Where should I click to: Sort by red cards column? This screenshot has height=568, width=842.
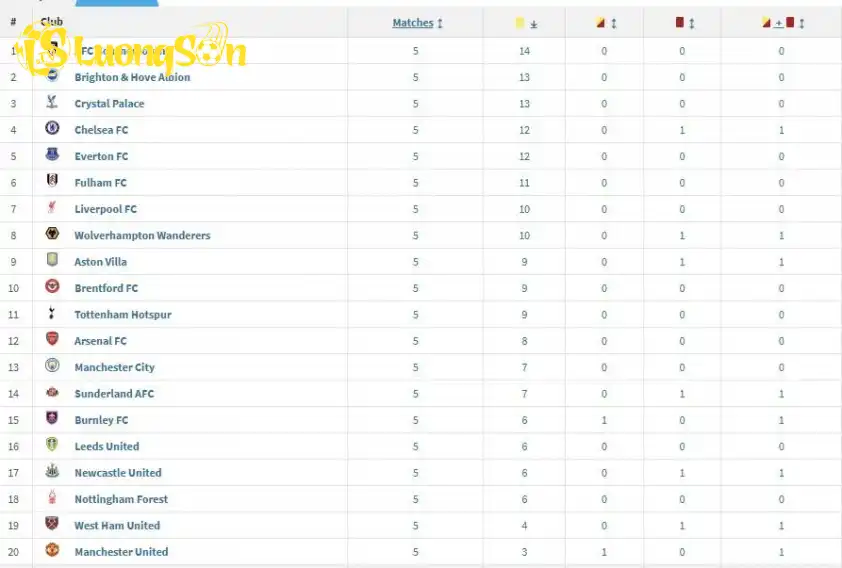point(684,23)
